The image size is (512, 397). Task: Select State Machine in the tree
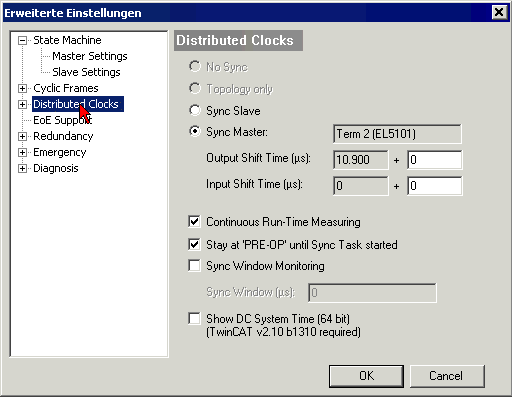coord(67,40)
